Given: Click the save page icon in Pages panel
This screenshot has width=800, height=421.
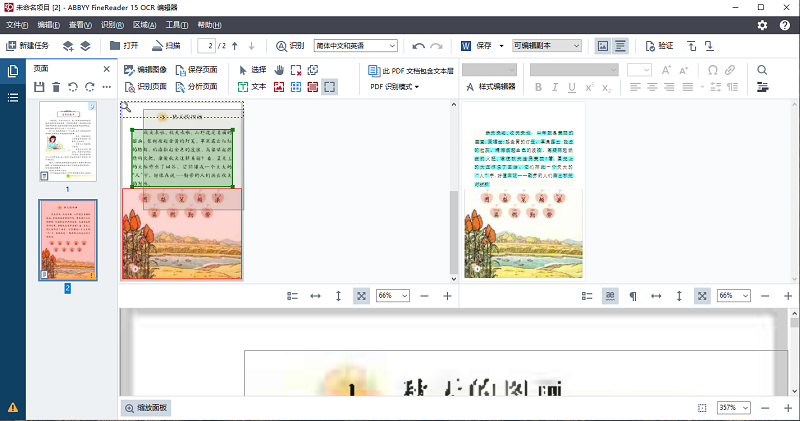Looking at the screenshot, I should [39, 87].
